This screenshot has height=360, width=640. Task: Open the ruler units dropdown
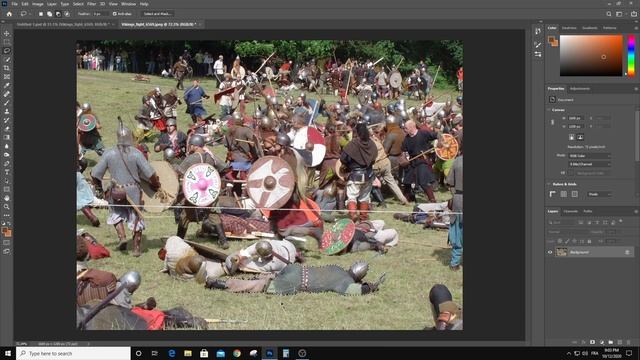(600, 194)
